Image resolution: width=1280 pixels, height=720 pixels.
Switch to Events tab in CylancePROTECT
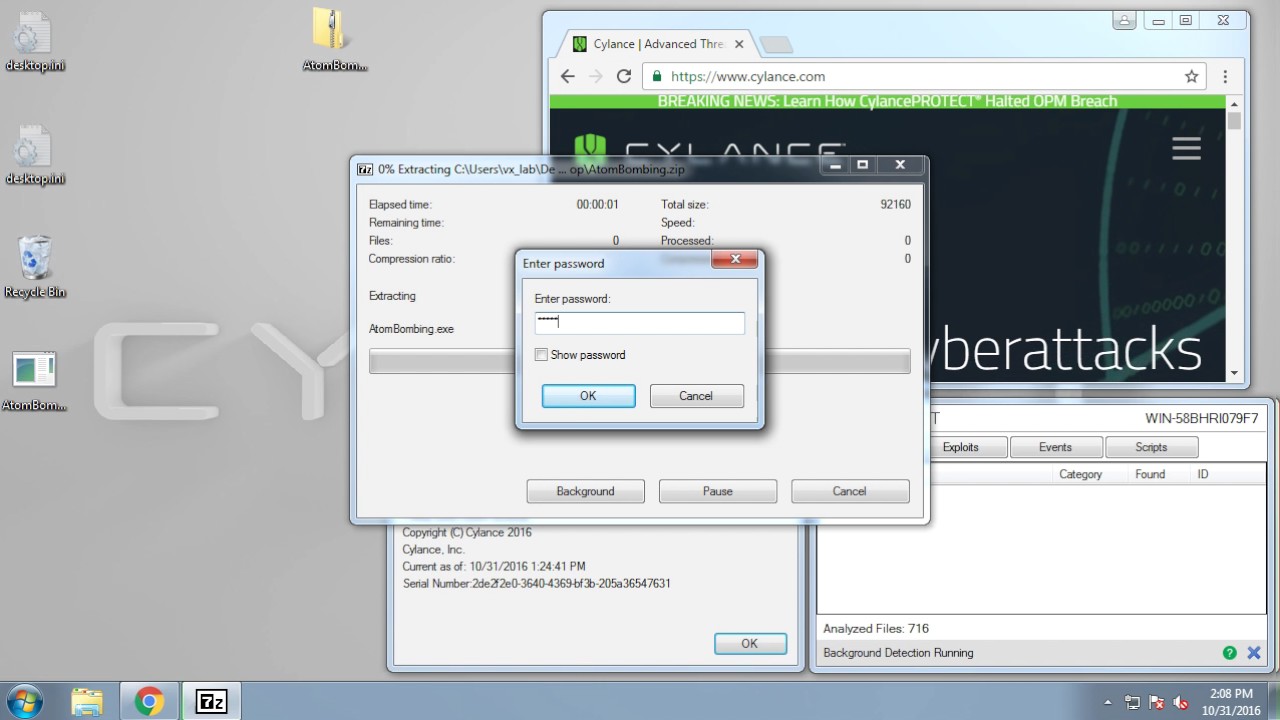click(x=1055, y=447)
